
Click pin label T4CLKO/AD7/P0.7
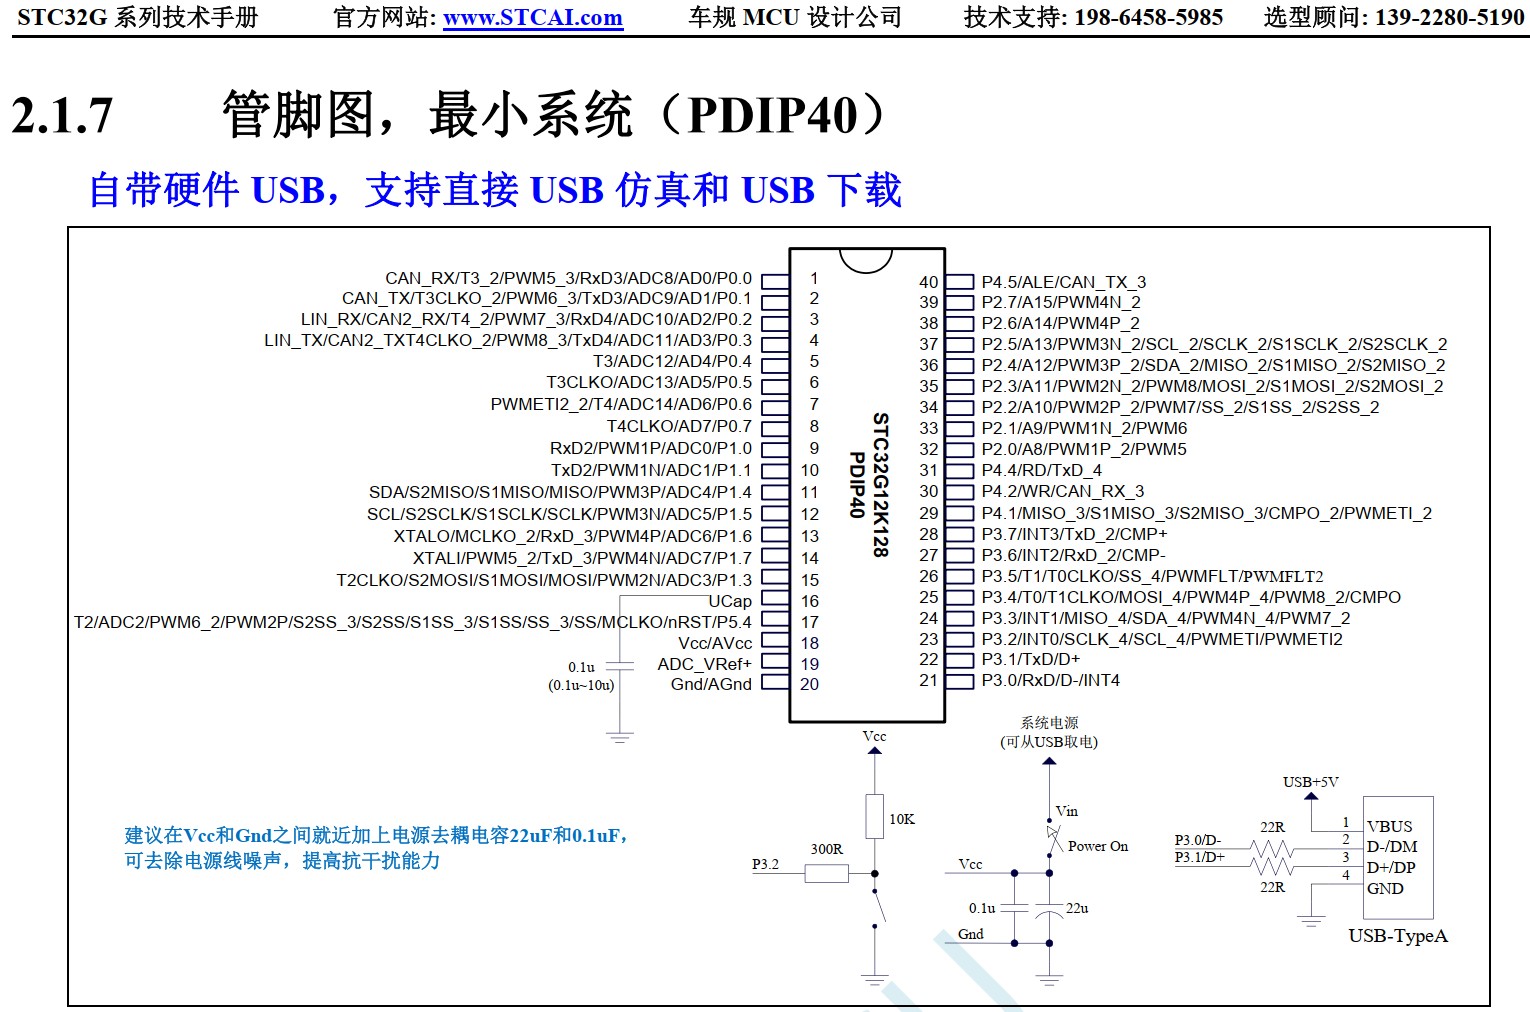[x=679, y=426]
